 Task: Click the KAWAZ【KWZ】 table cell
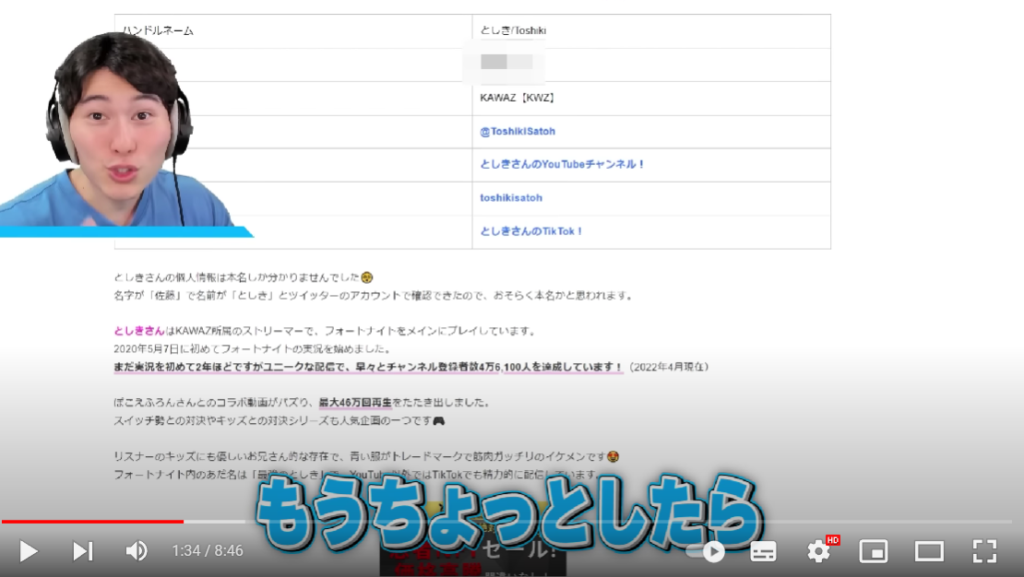tap(651, 98)
